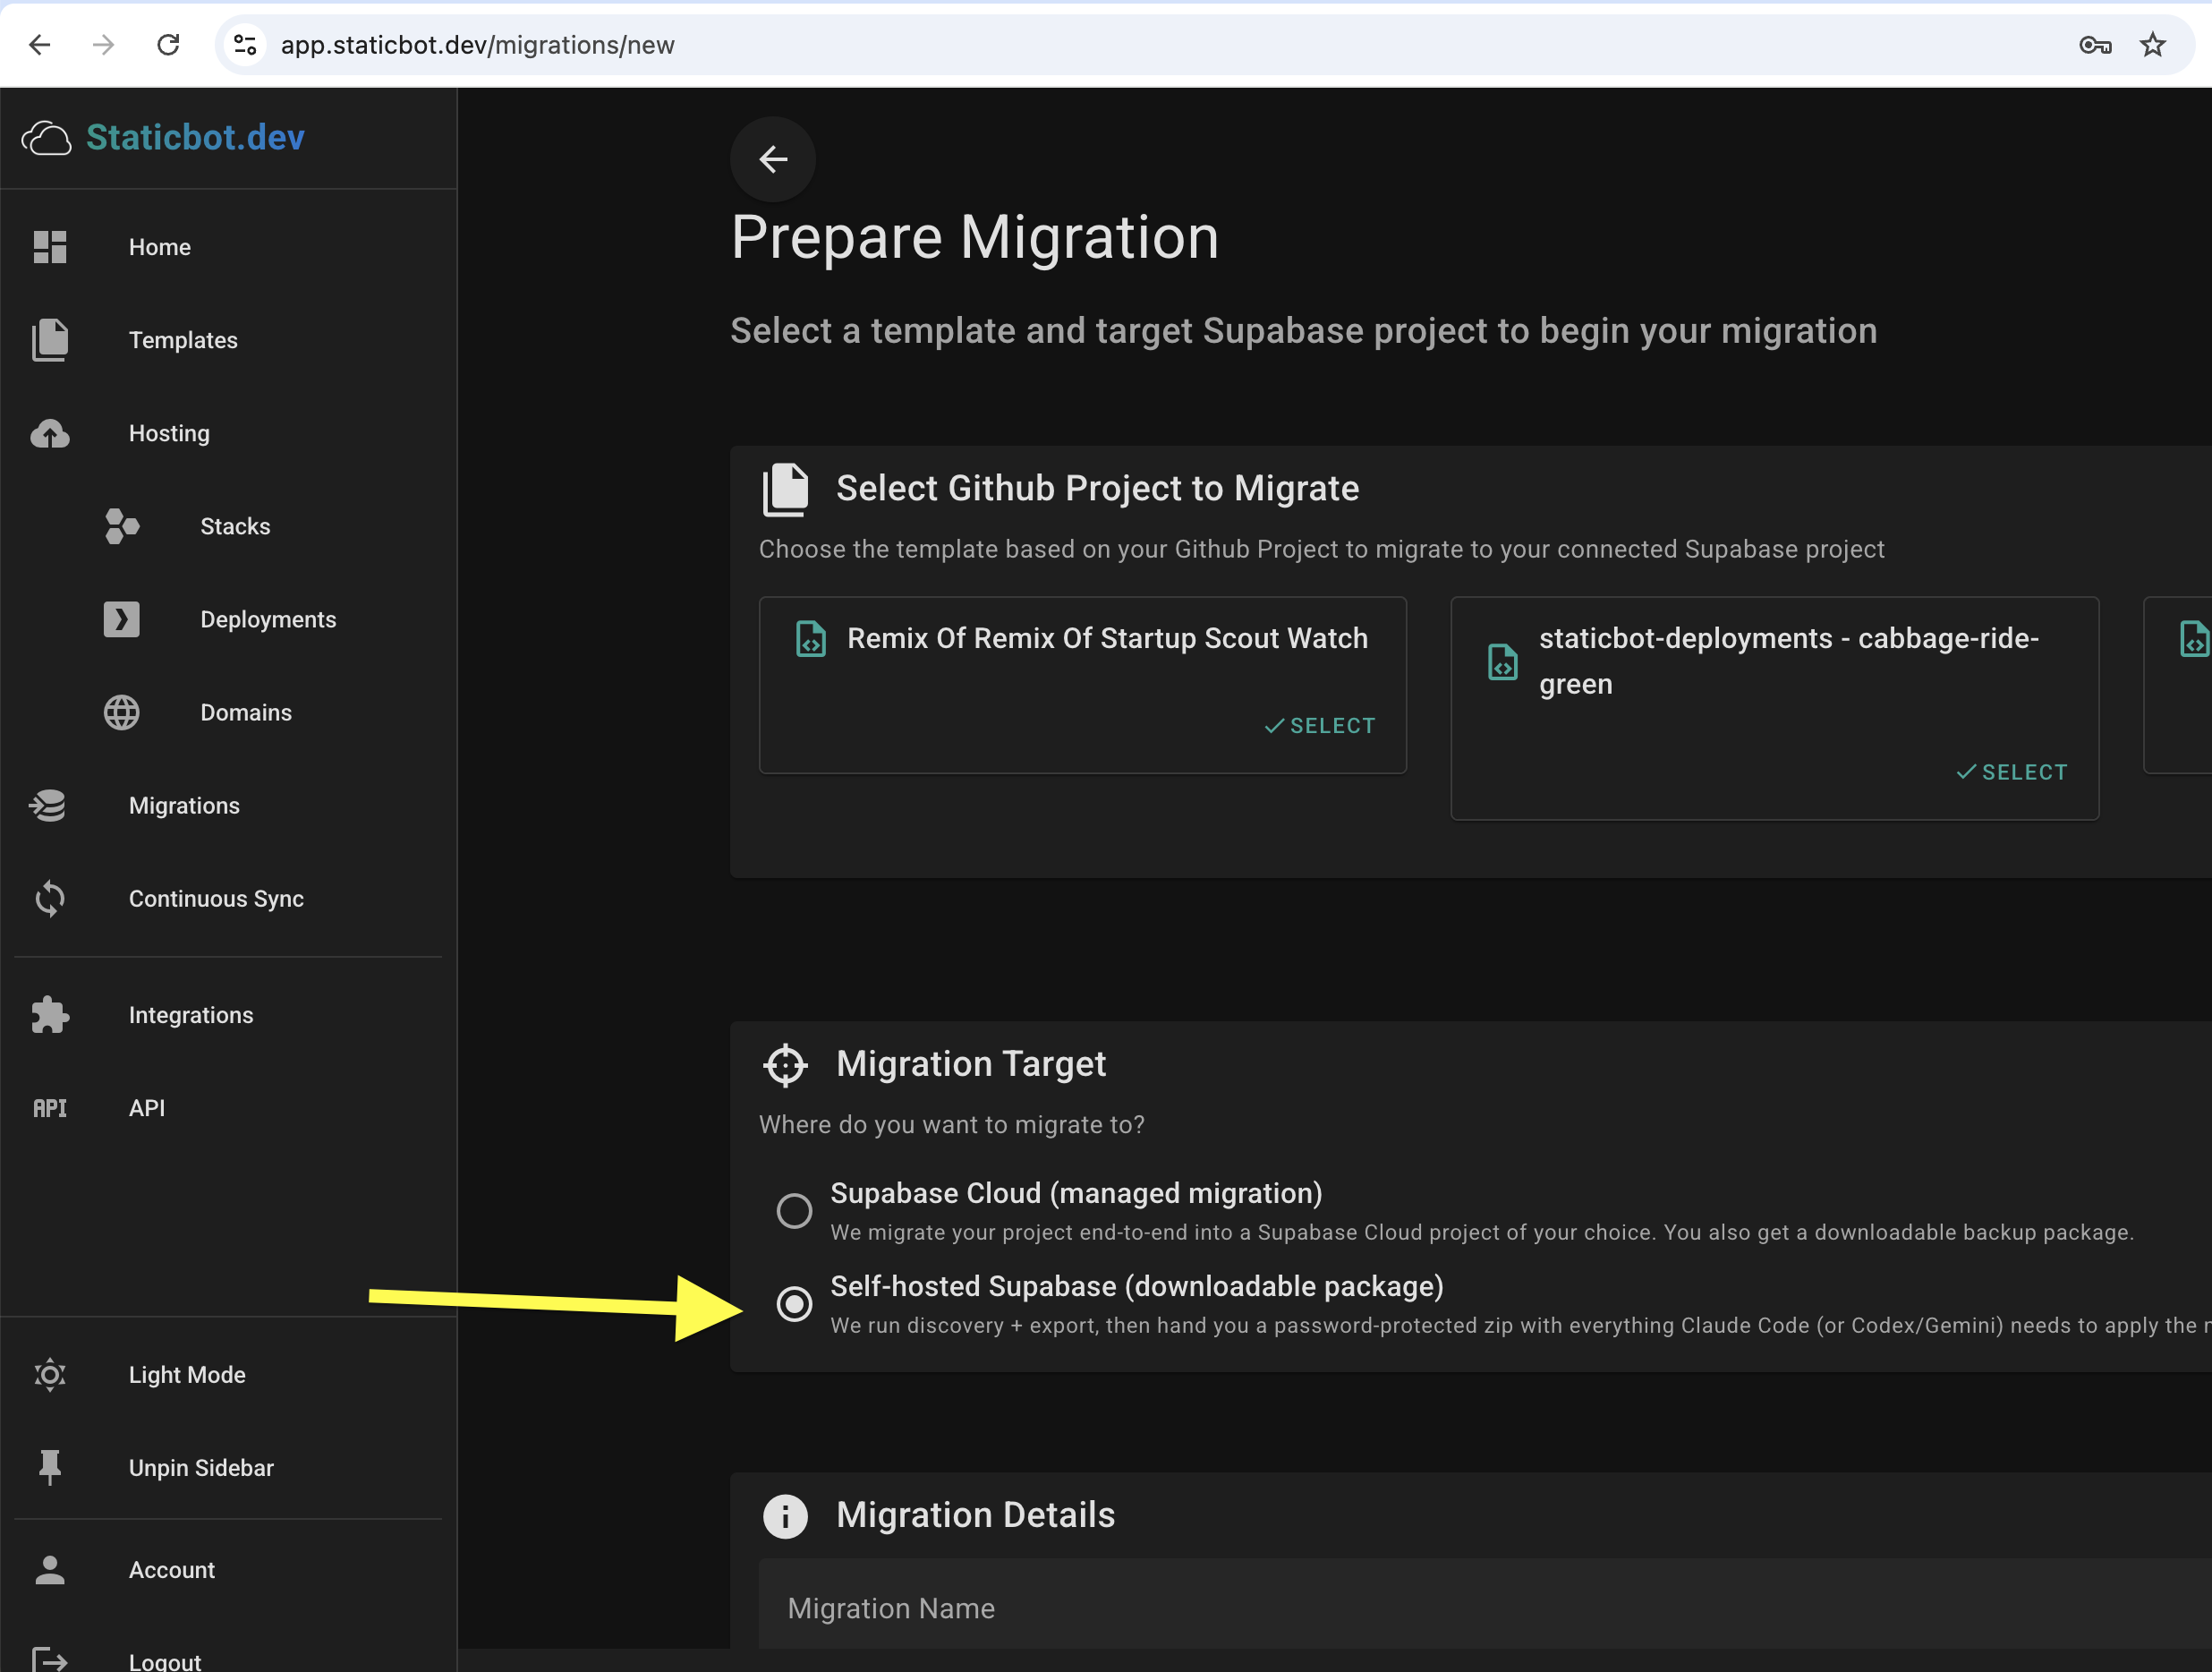Image resolution: width=2212 pixels, height=1672 pixels.
Task: Click Remix Of Remix Of Startup Scout Watch title
Action: click(x=1107, y=638)
